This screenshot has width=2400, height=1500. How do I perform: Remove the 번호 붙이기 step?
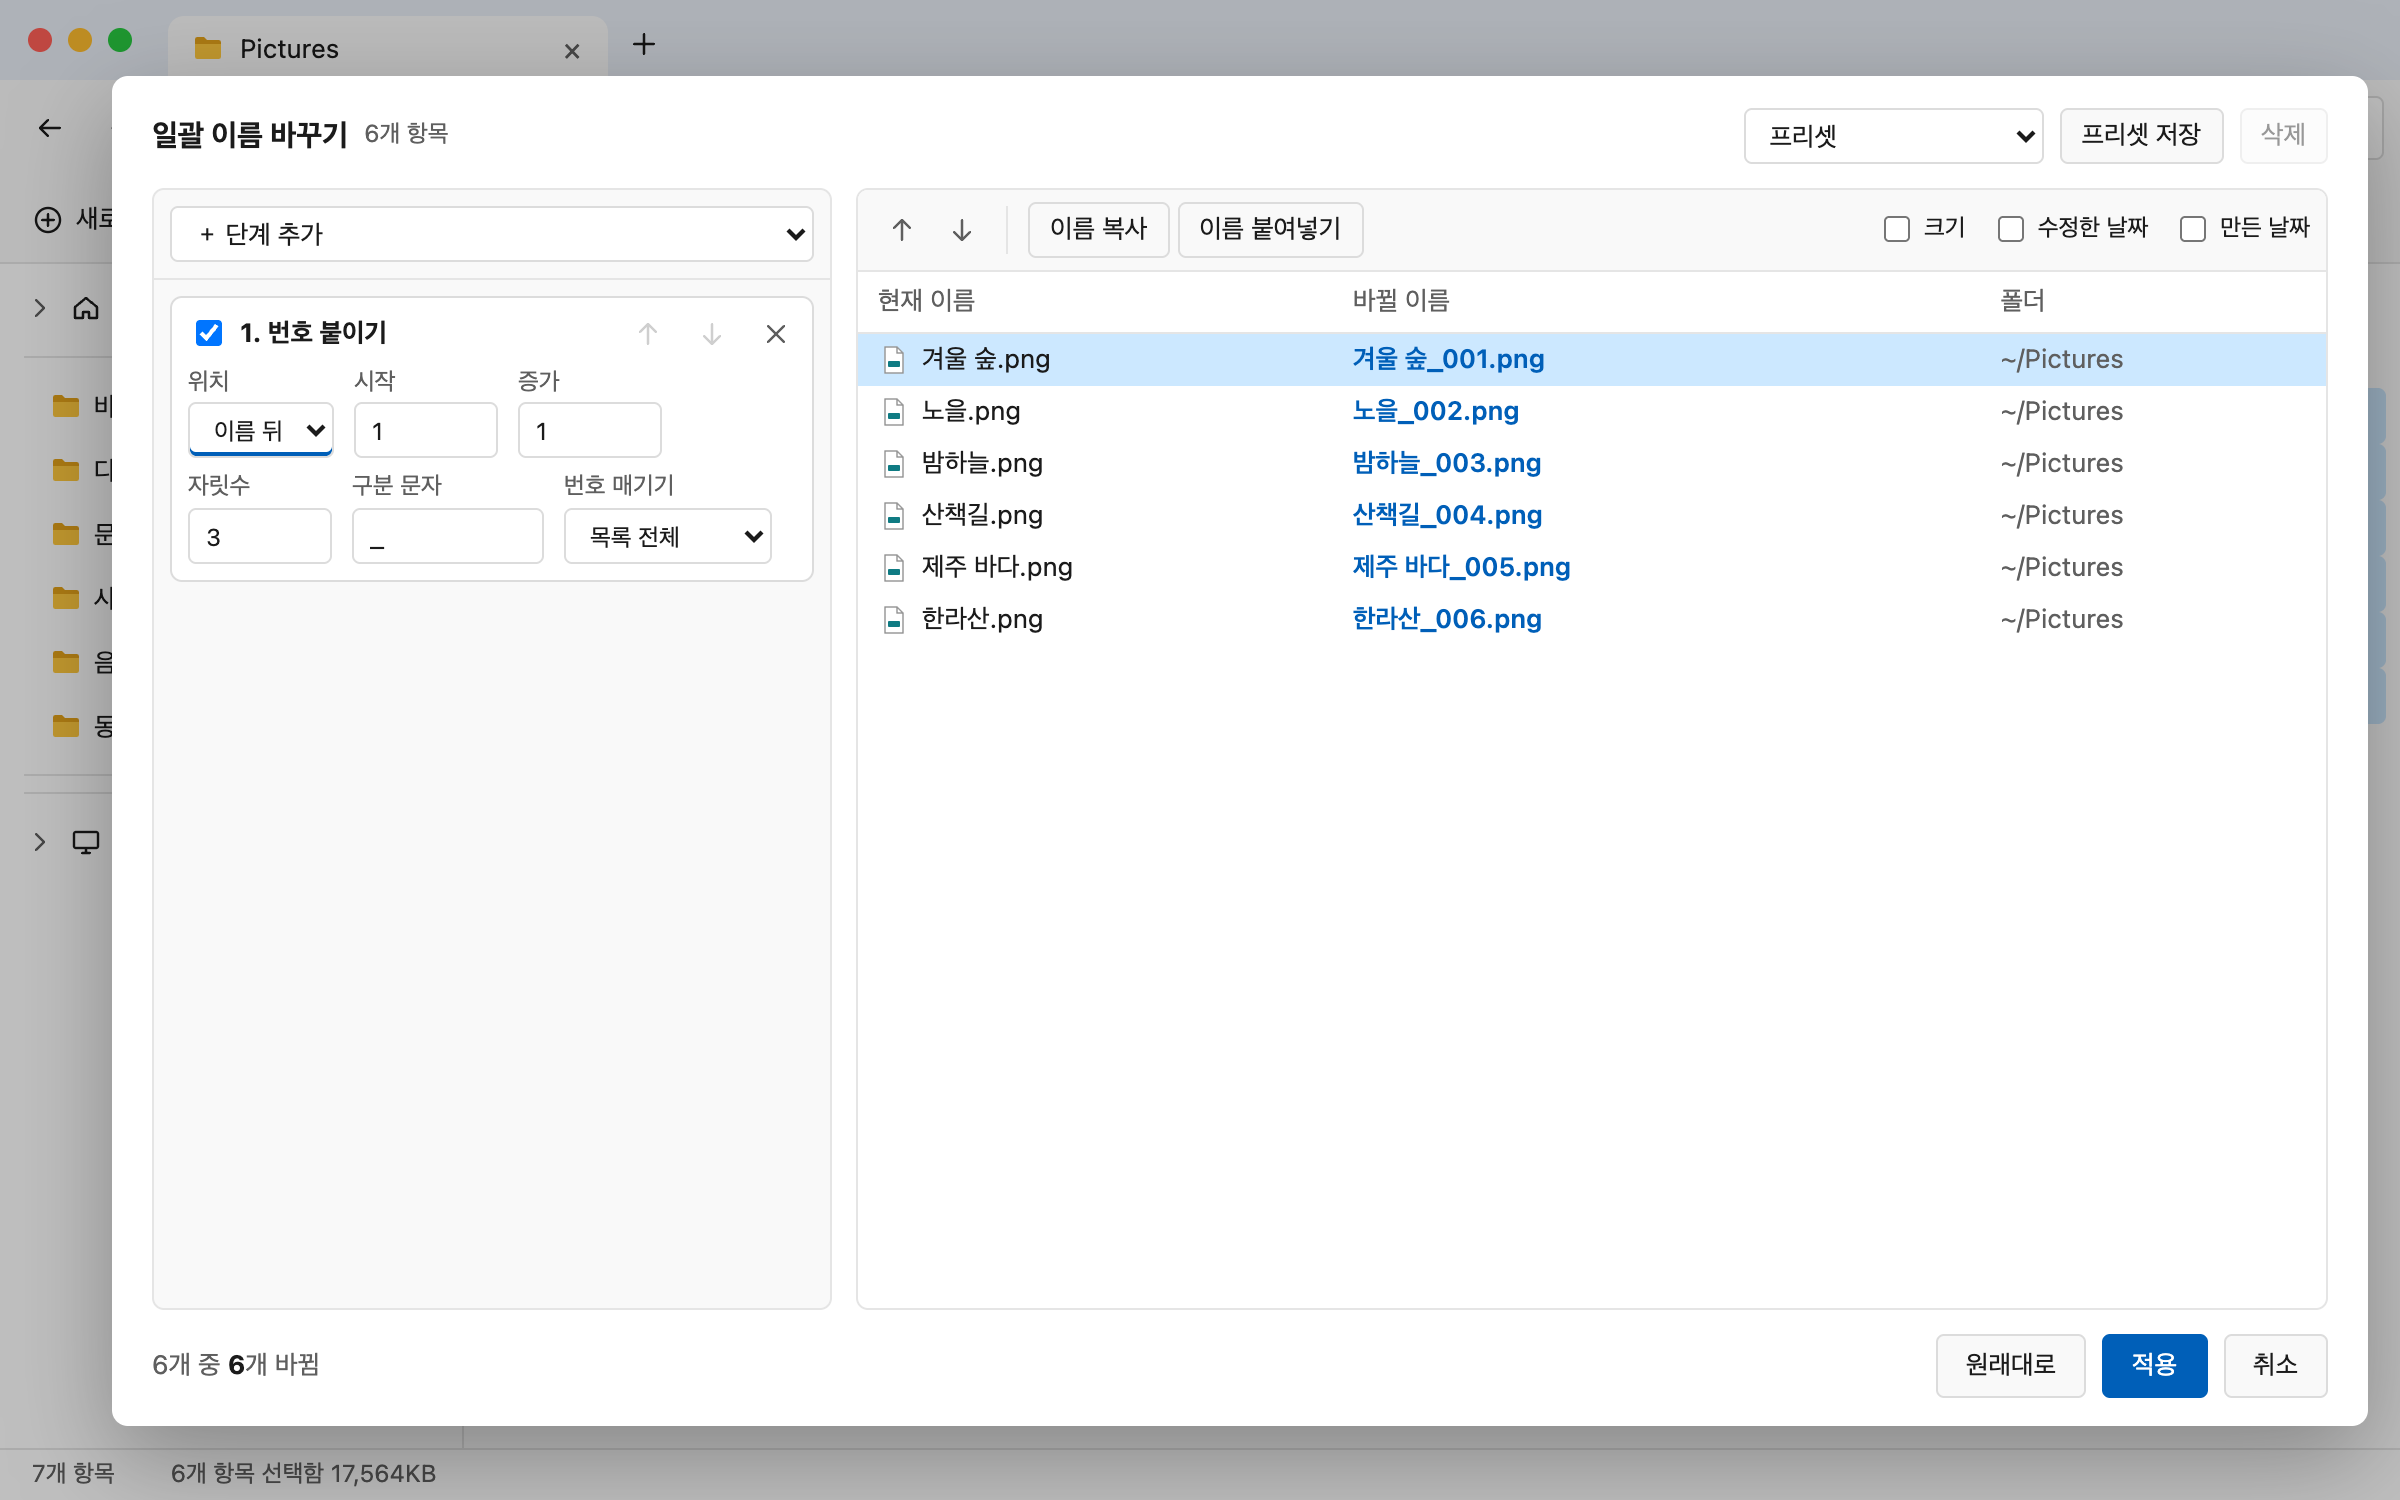click(776, 334)
